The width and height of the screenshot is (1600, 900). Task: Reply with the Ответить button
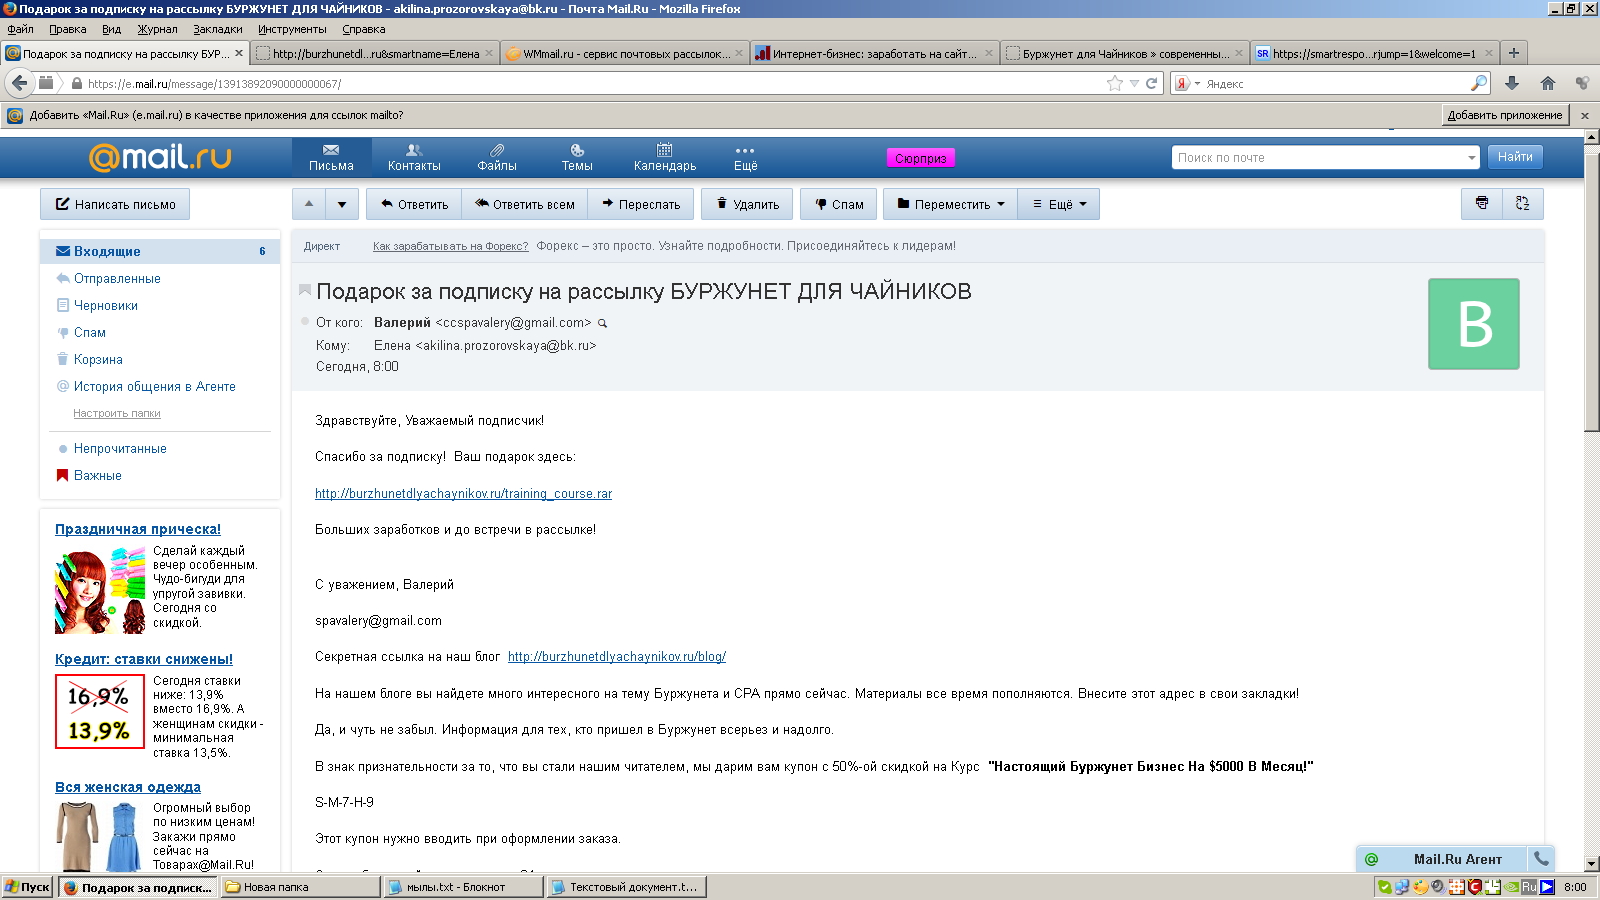pos(414,204)
